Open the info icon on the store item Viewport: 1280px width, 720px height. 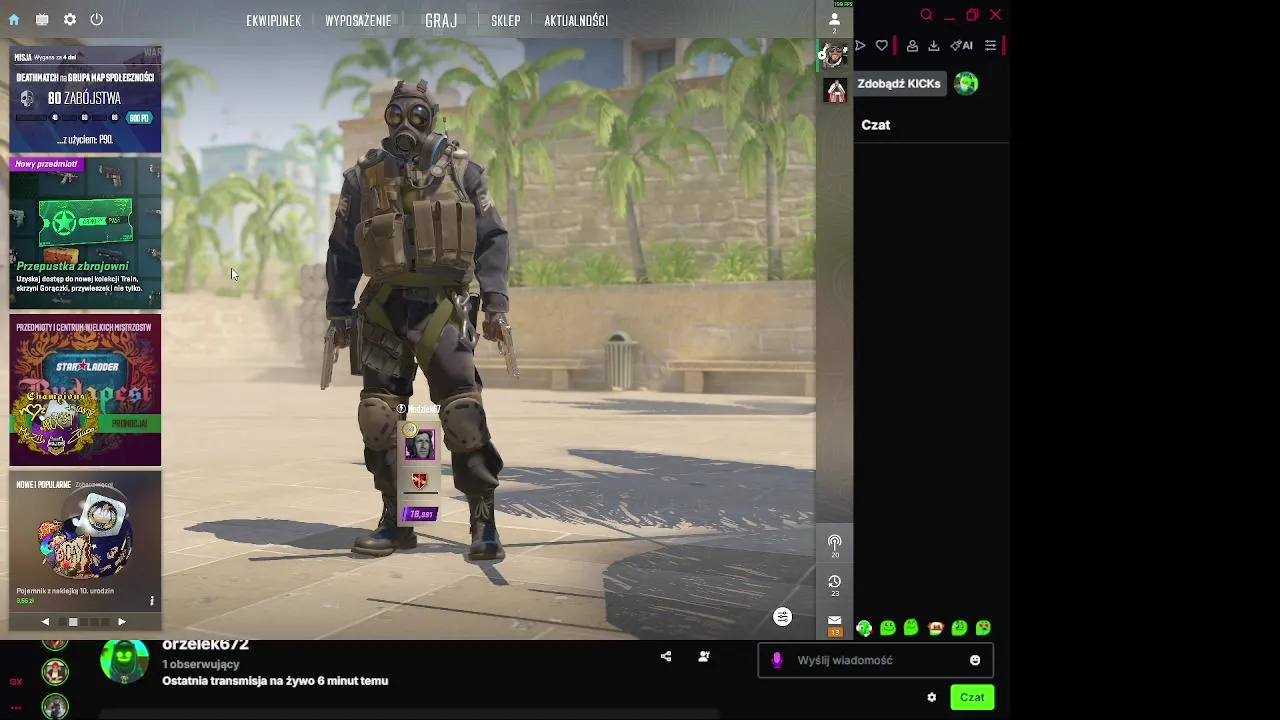coord(152,601)
